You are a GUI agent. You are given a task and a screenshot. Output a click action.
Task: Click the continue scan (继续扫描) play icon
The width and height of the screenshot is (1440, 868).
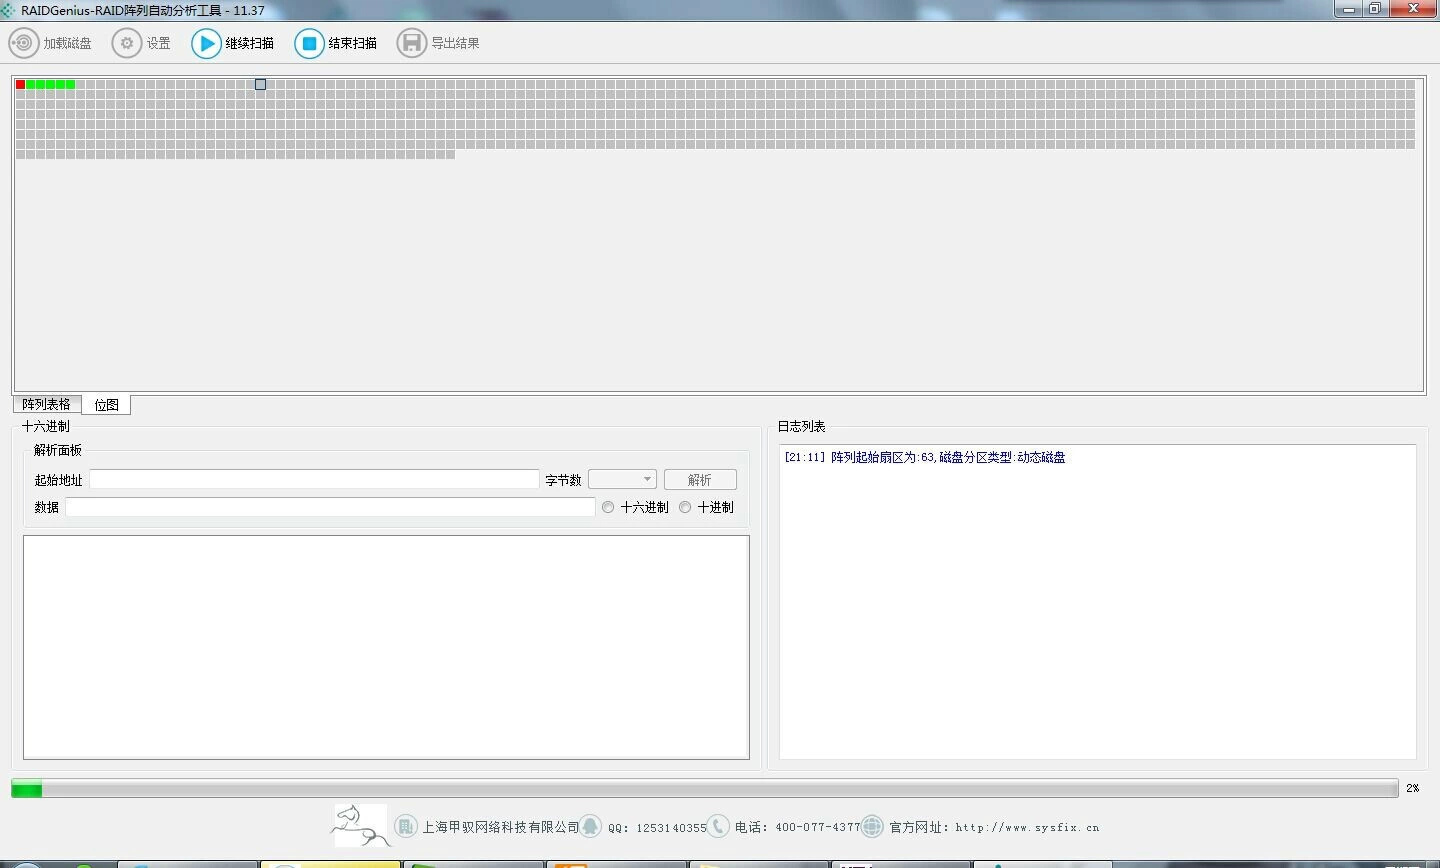206,43
